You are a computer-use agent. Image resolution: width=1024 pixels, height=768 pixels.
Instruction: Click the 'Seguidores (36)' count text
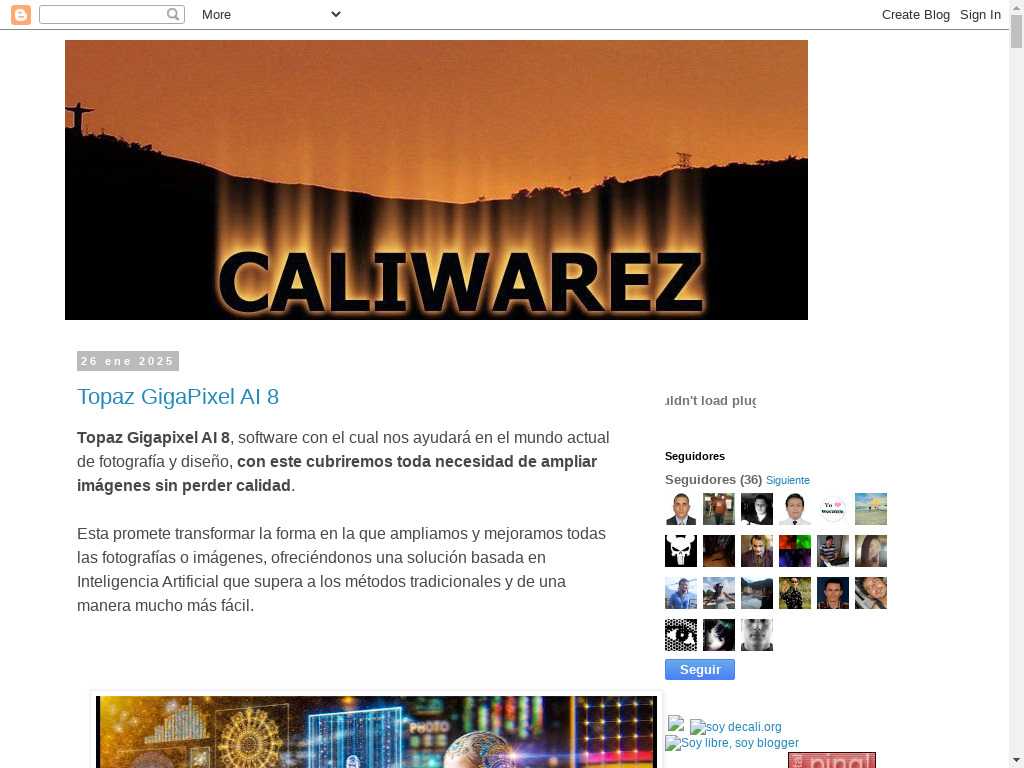coord(713,479)
